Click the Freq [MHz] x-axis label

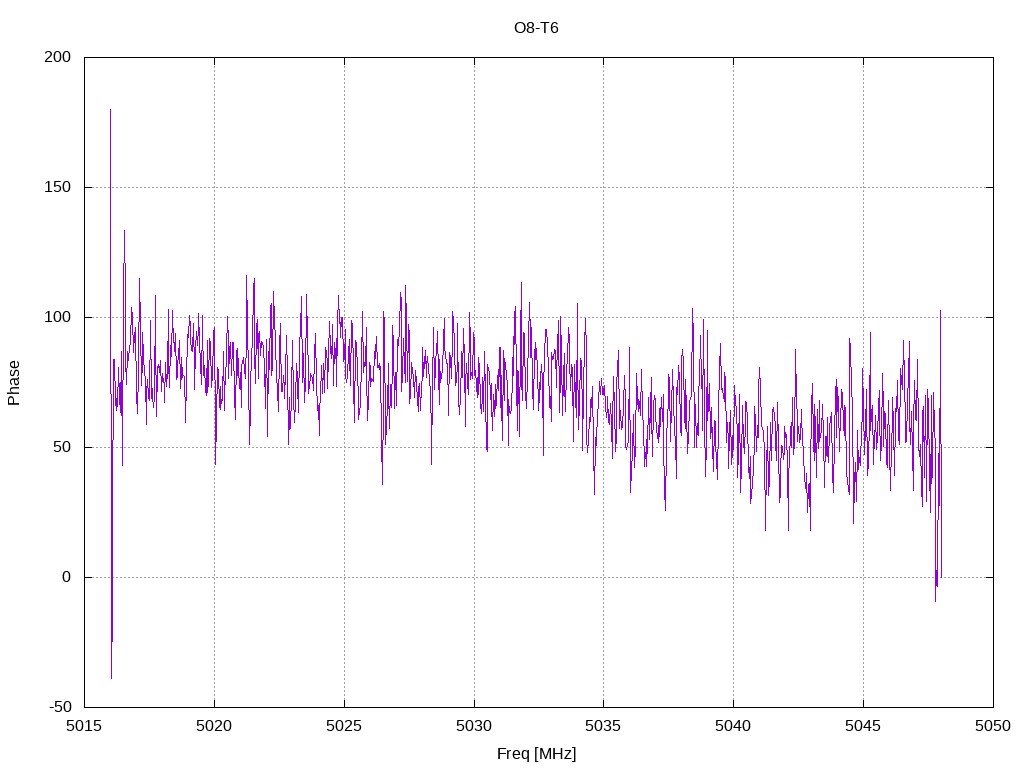pos(536,754)
